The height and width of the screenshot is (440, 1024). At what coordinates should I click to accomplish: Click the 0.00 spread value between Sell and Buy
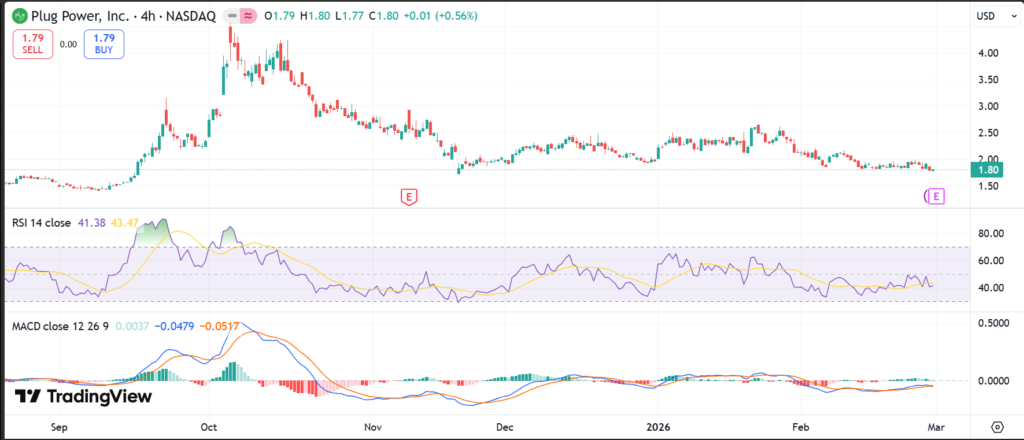tap(68, 44)
